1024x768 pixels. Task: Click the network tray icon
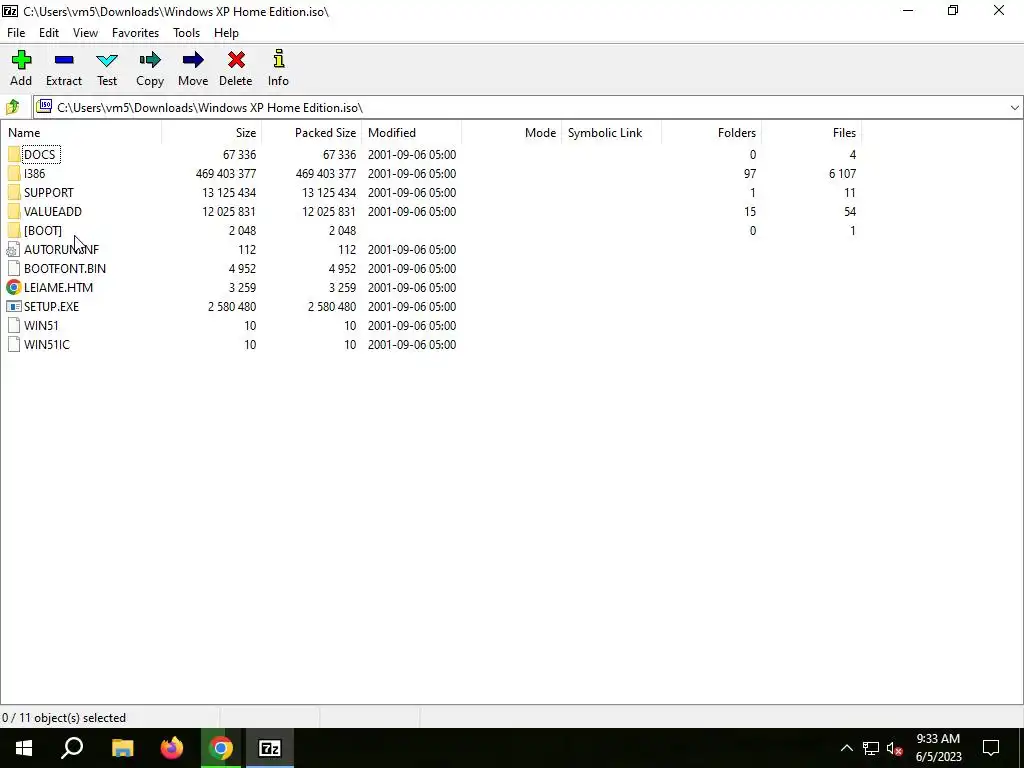[x=871, y=748]
